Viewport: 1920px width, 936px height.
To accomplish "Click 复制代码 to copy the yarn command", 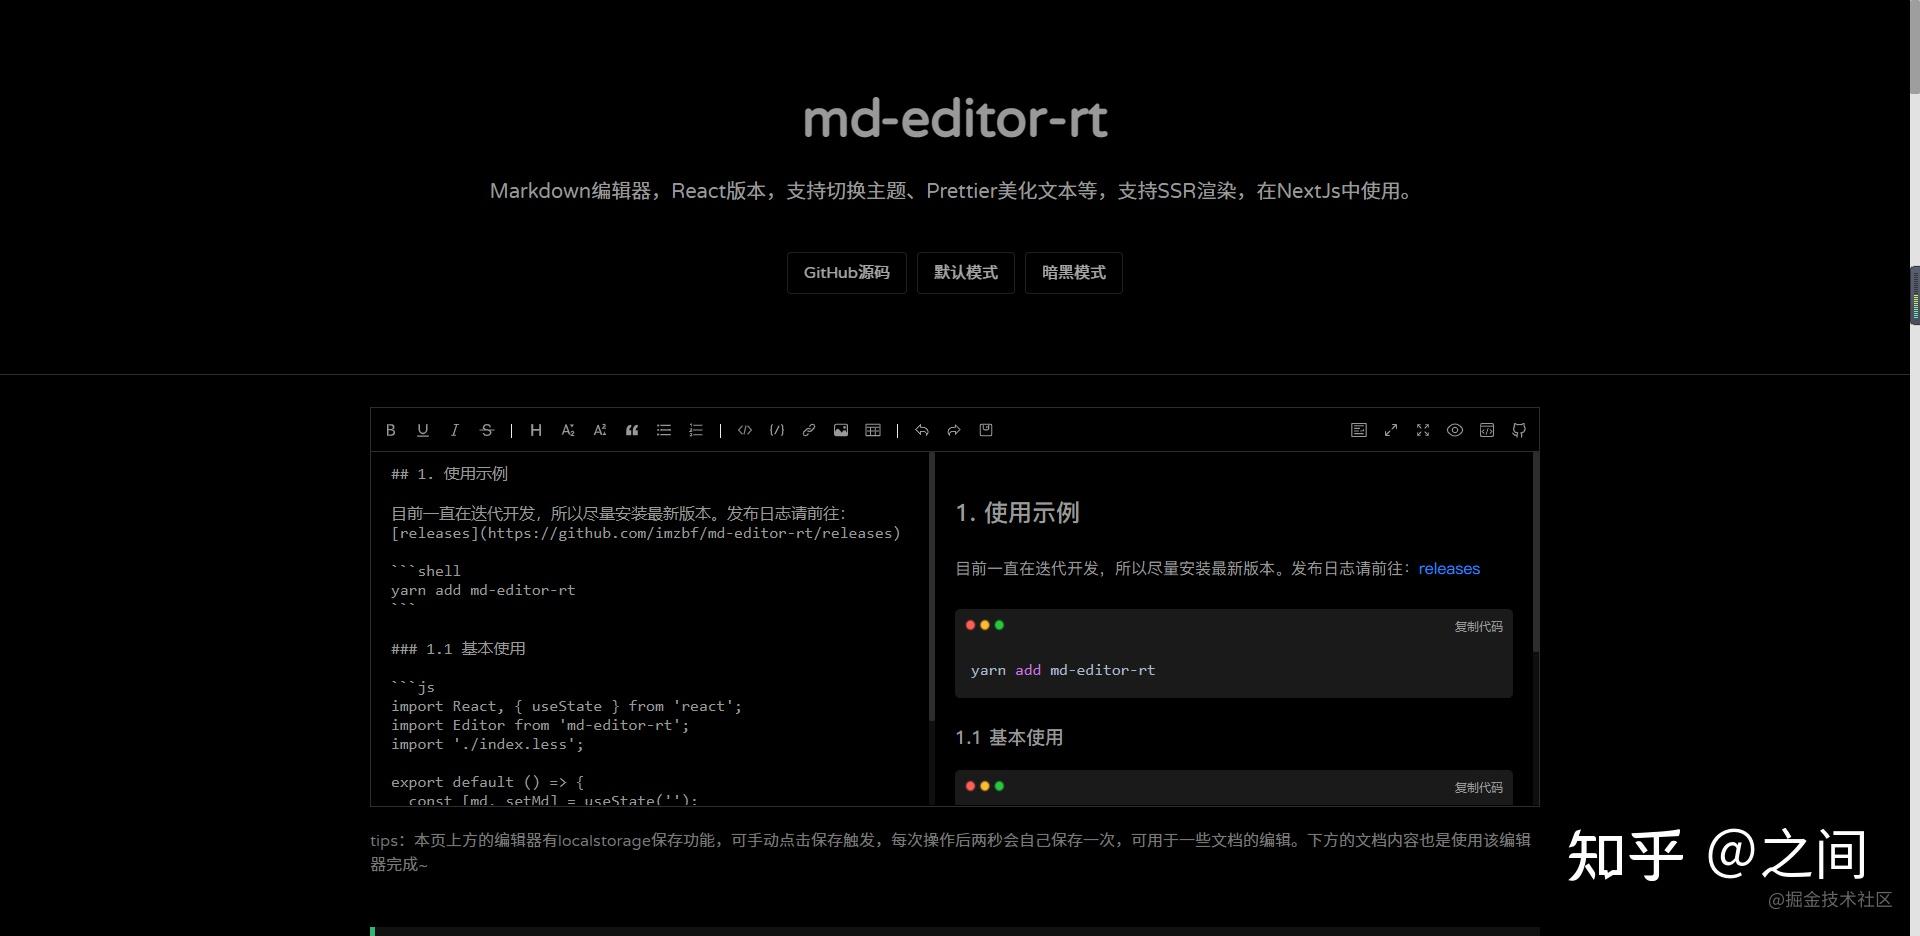I will click(x=1478, y=627).
